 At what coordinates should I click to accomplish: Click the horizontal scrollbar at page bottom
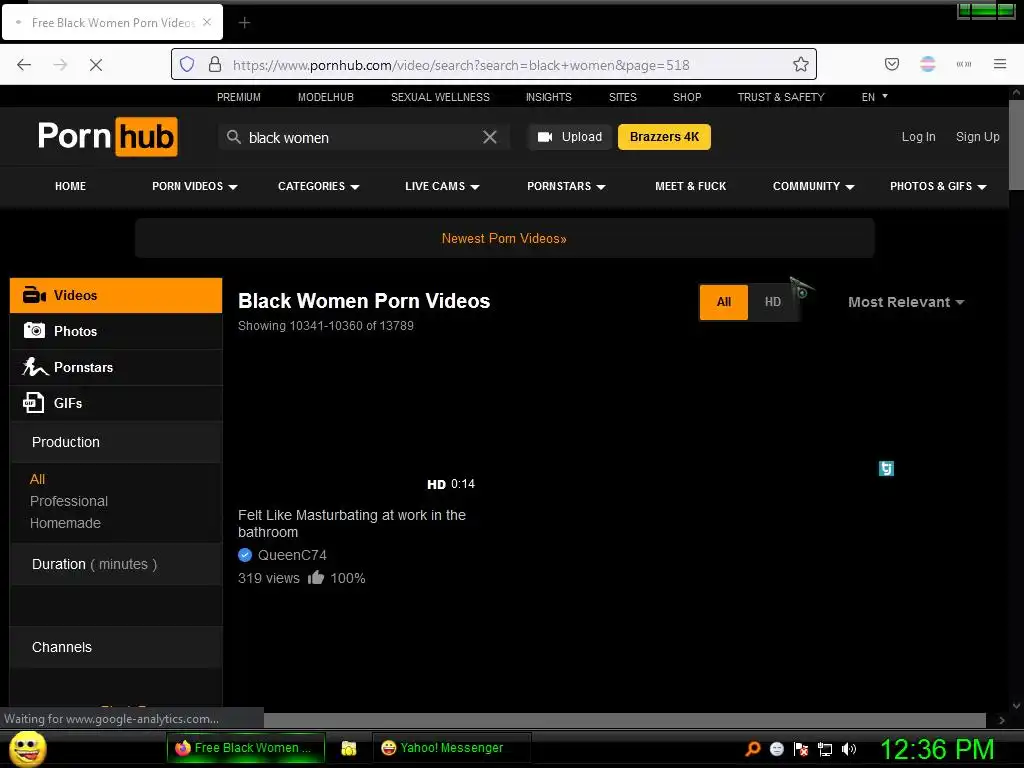624,720
